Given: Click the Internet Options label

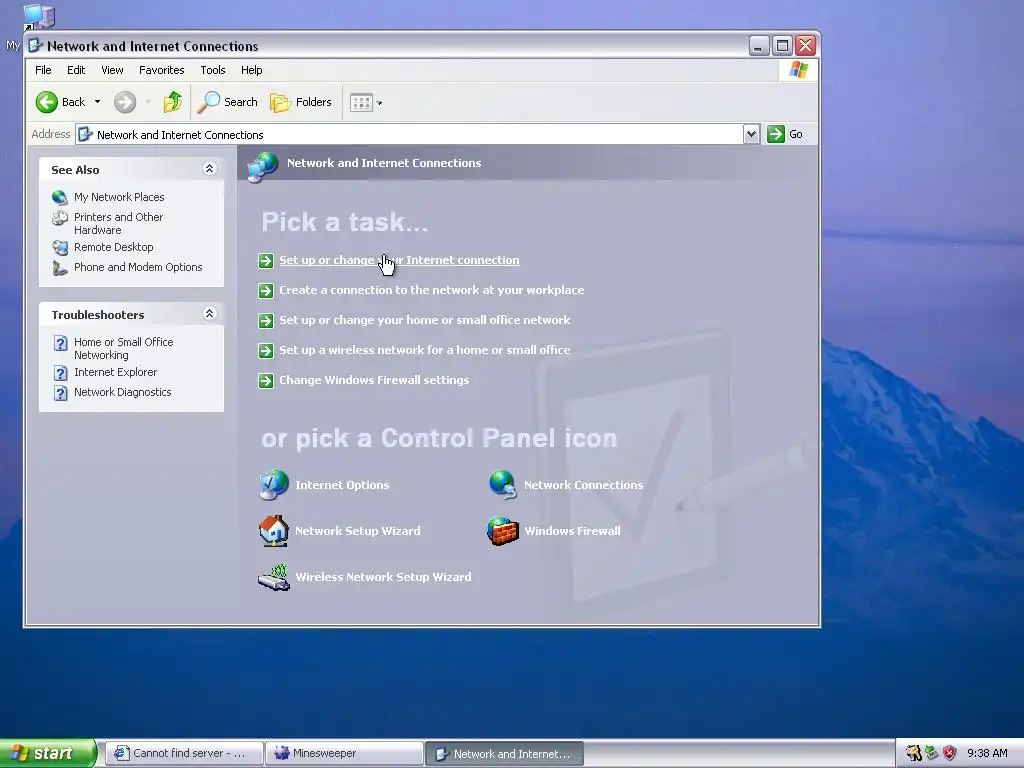Looking at the screenshot, I should pyautogui.click(x=342, y=485).
